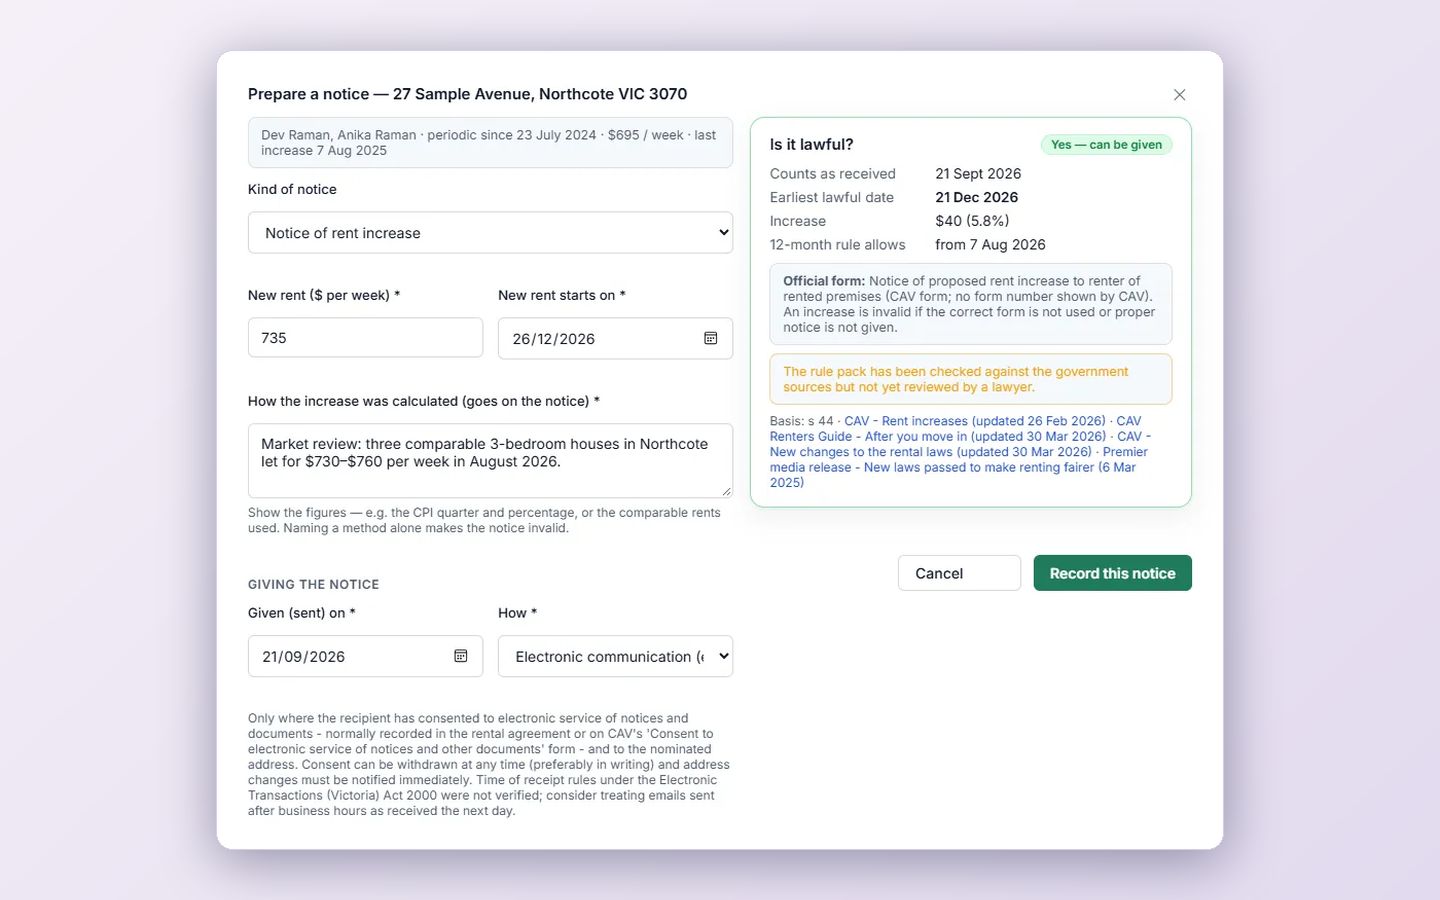The image size is (1440, 900).
Task: Click the electronic service consent explanation paragraph
Action: [489, 764]
